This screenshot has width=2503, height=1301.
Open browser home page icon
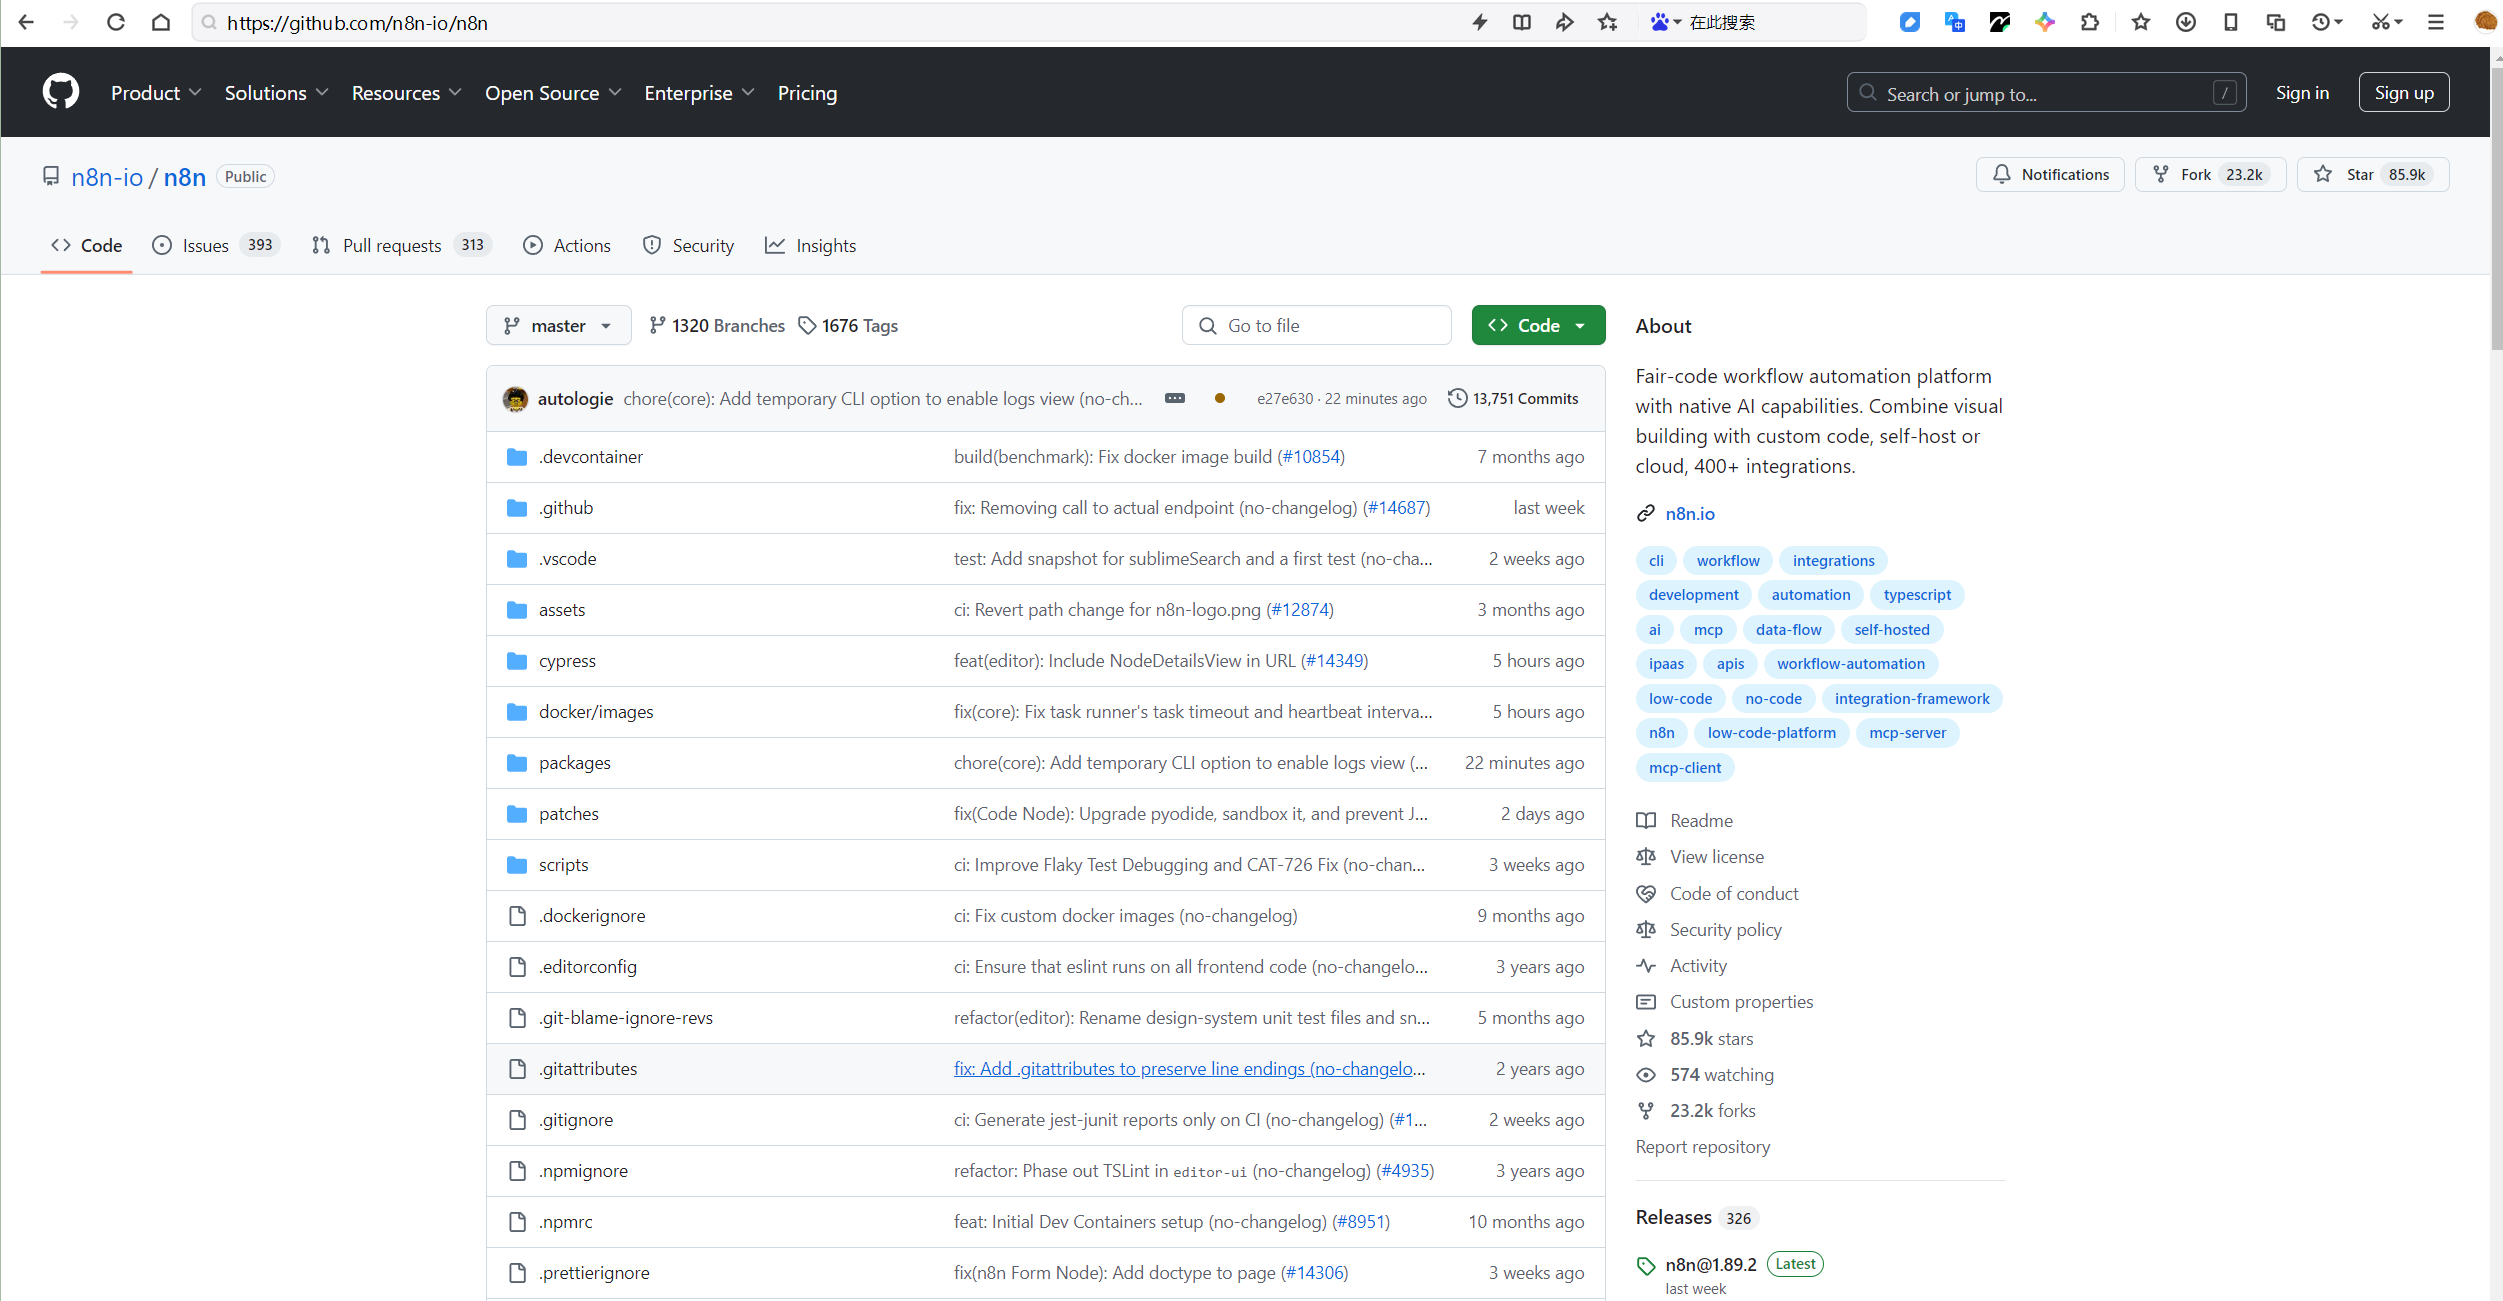[x=161, y=22]
